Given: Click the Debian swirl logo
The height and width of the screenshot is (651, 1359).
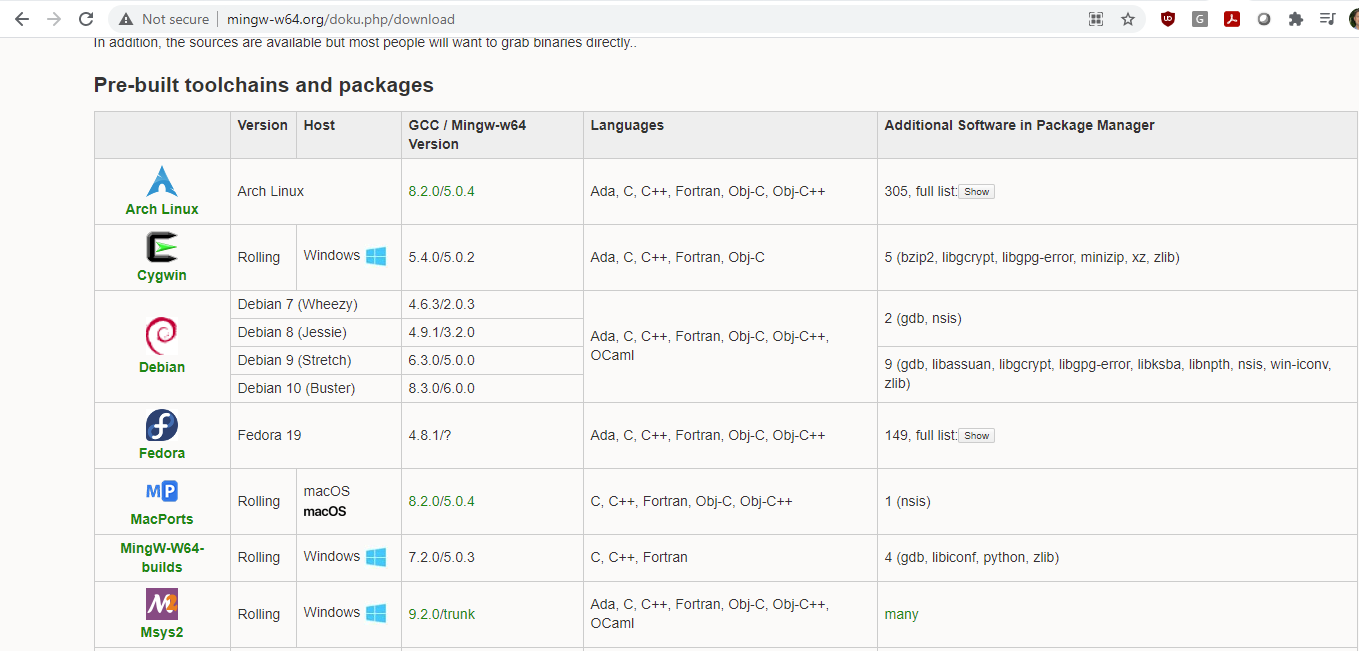Looking at the screenshot, I should point(162,335).
